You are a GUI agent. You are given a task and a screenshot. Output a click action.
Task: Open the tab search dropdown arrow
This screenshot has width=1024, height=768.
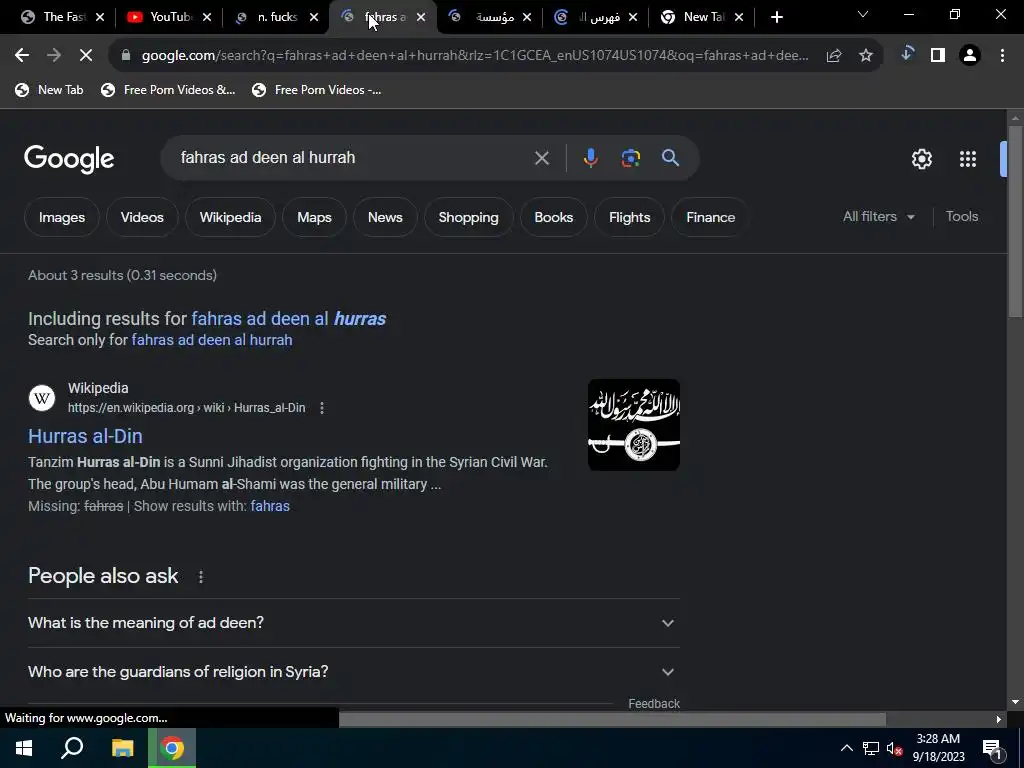click(863, 14)
